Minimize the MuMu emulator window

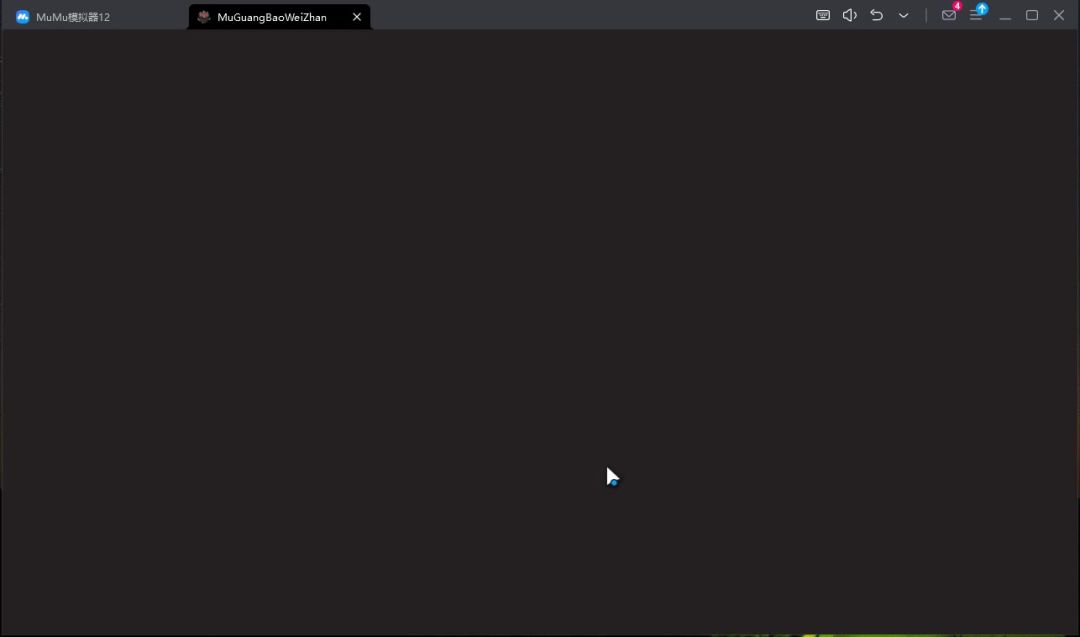(1005, 16)
